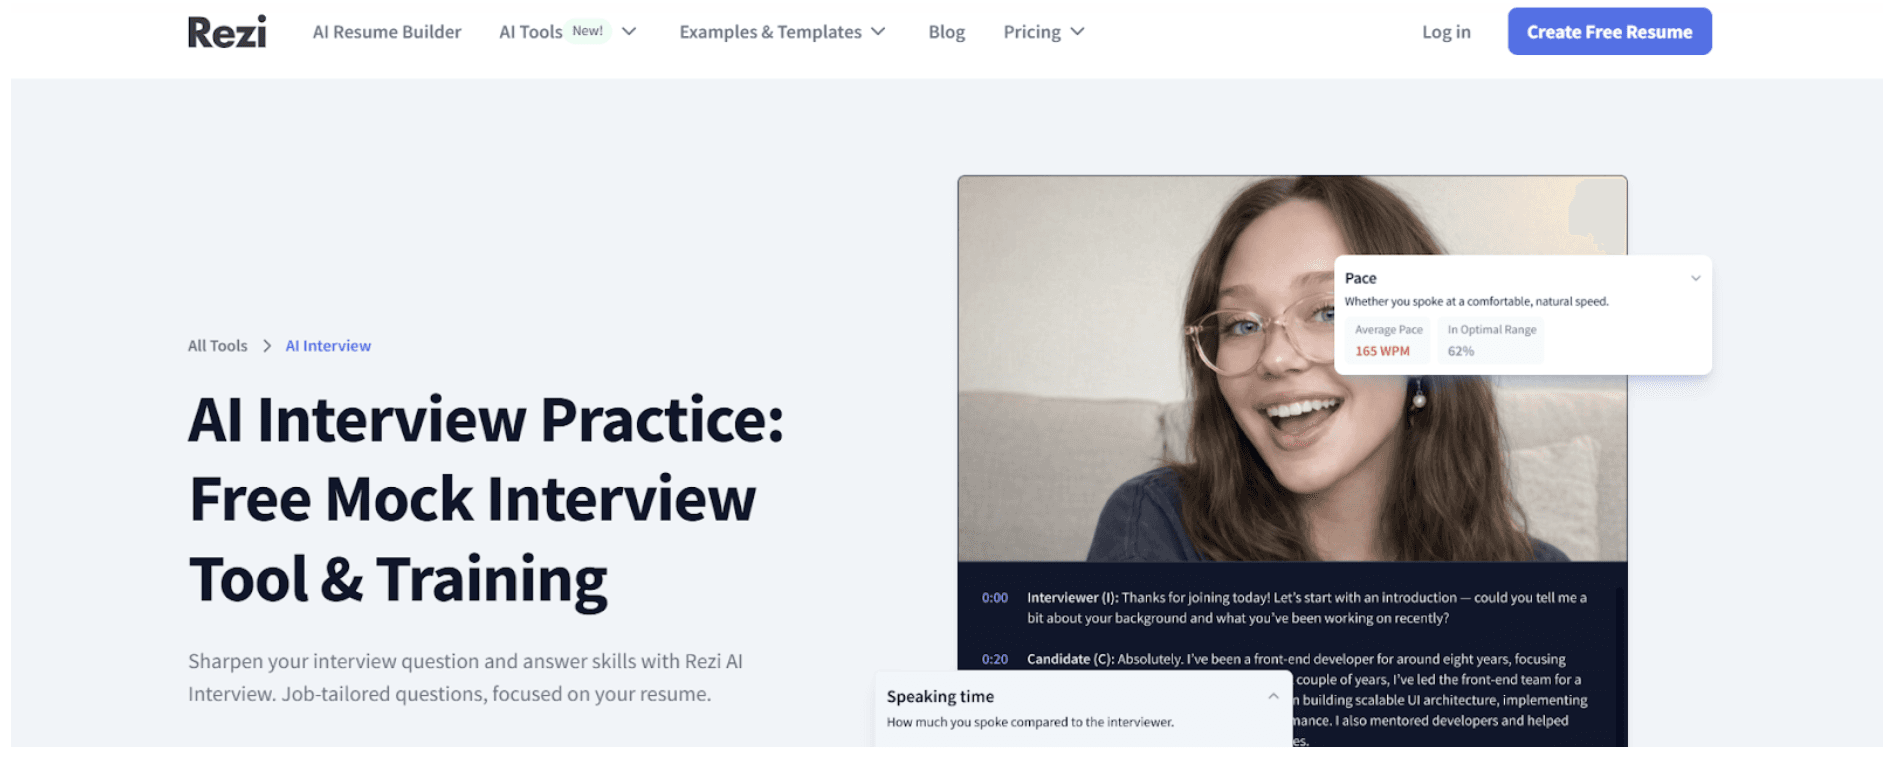1896x758 pixels.
Task: Click the Rezi logo
Action: [227, 32]
